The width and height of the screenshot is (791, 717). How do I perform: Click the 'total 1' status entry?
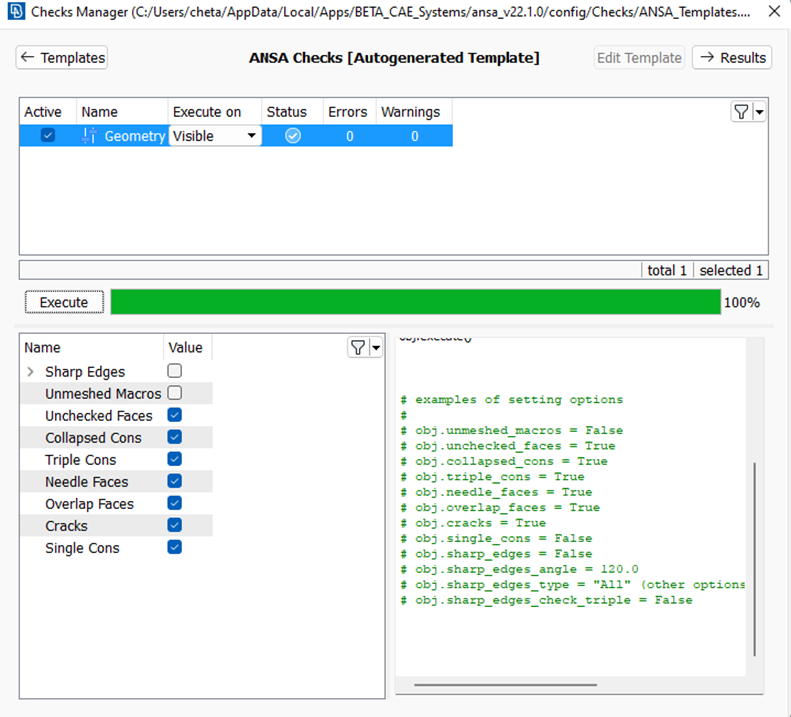[x=667, y=270]
